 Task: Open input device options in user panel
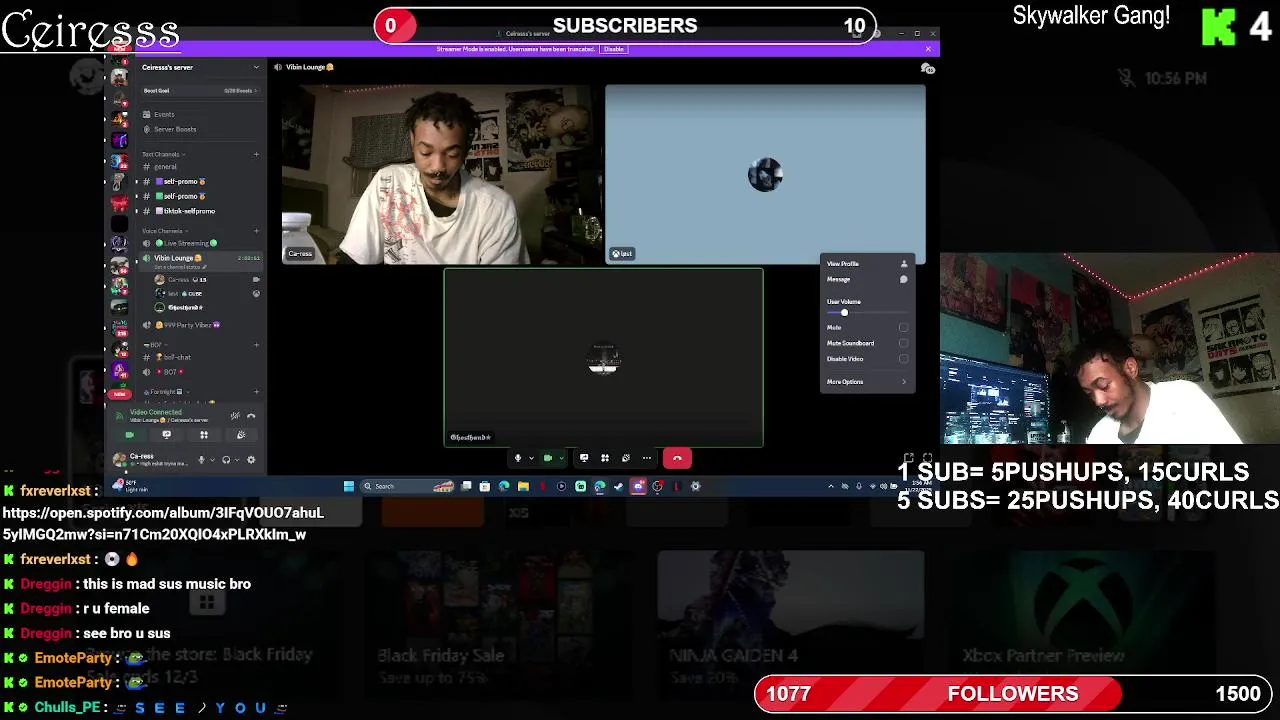(x=212, y=460)
